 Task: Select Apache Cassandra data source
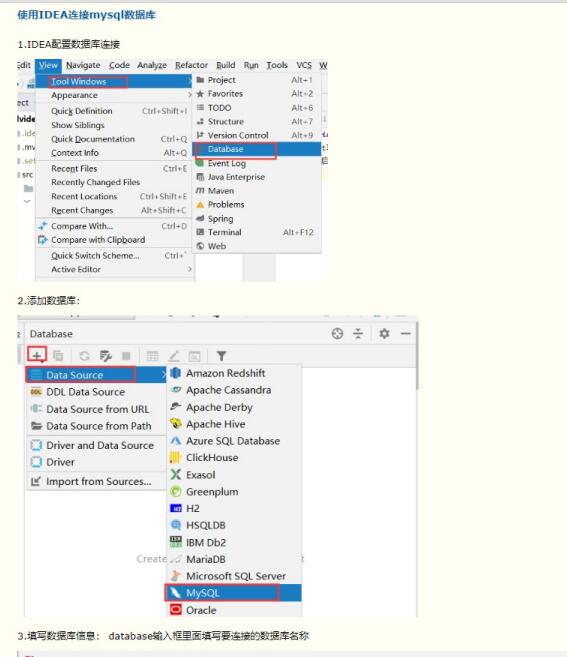tap(234, 390)
